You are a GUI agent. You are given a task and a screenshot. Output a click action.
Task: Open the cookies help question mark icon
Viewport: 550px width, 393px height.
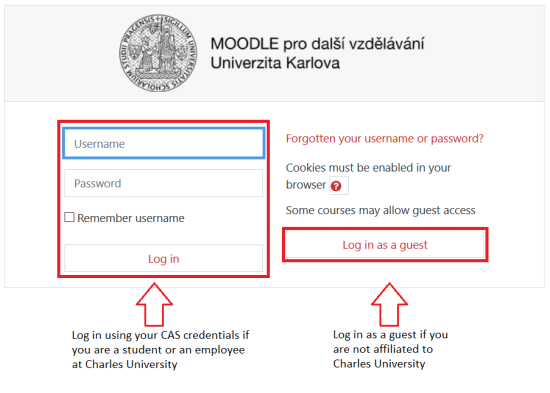click(x=336, y=186)
